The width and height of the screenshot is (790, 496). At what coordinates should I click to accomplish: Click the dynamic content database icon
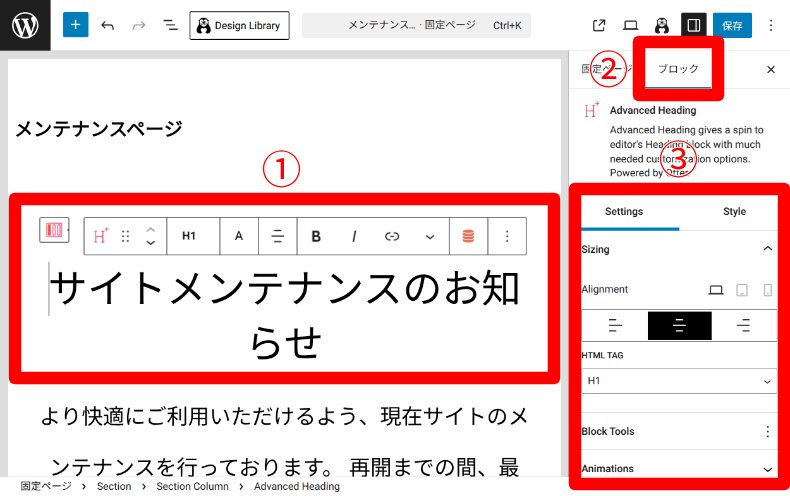point(469,236)
